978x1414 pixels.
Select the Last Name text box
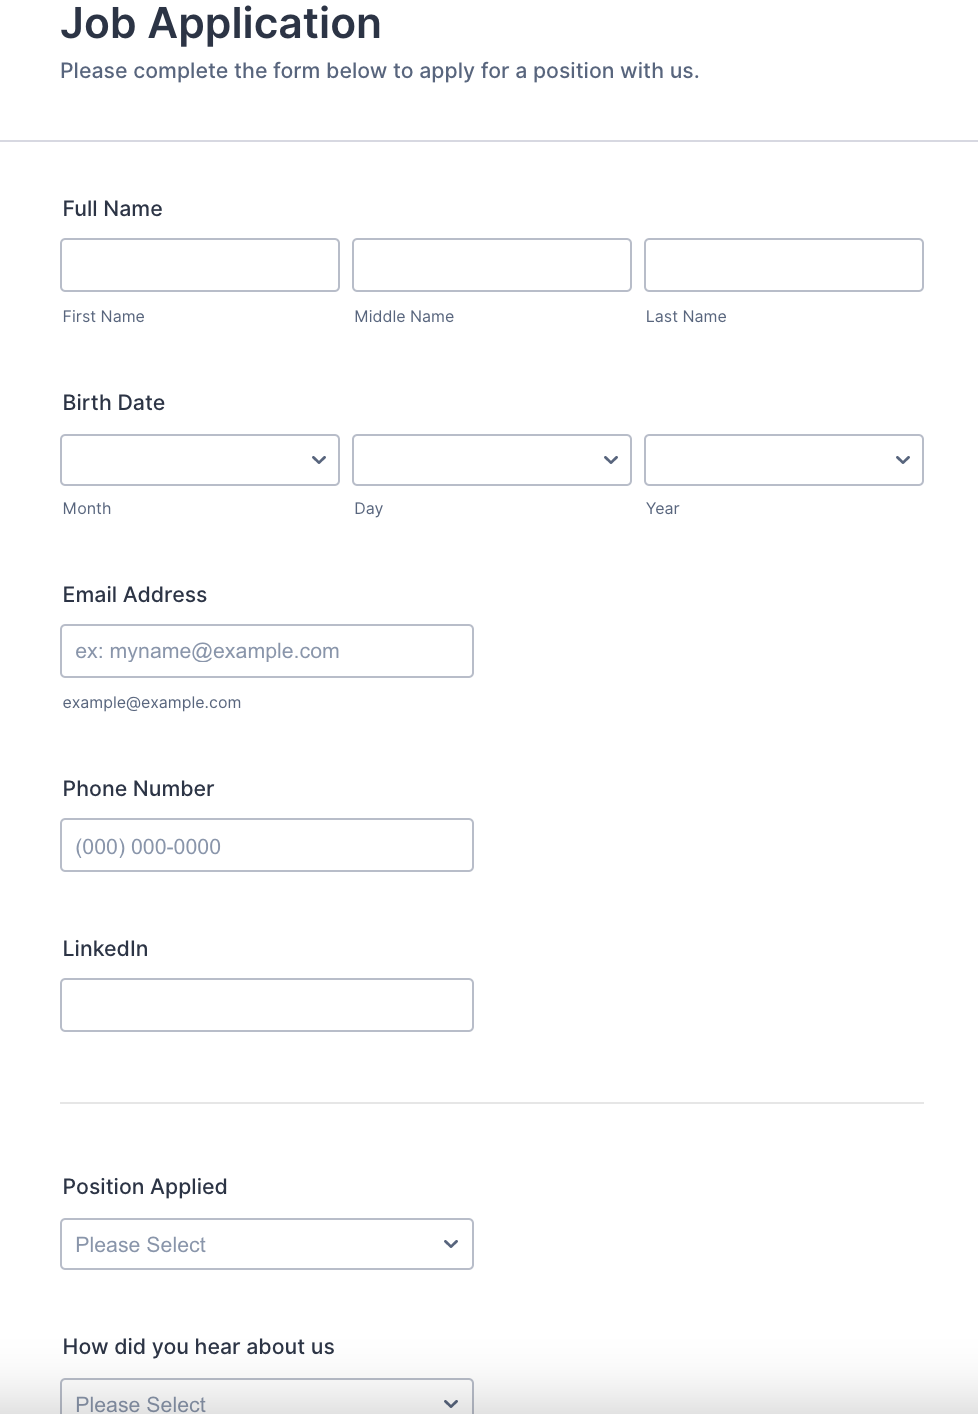784,265
